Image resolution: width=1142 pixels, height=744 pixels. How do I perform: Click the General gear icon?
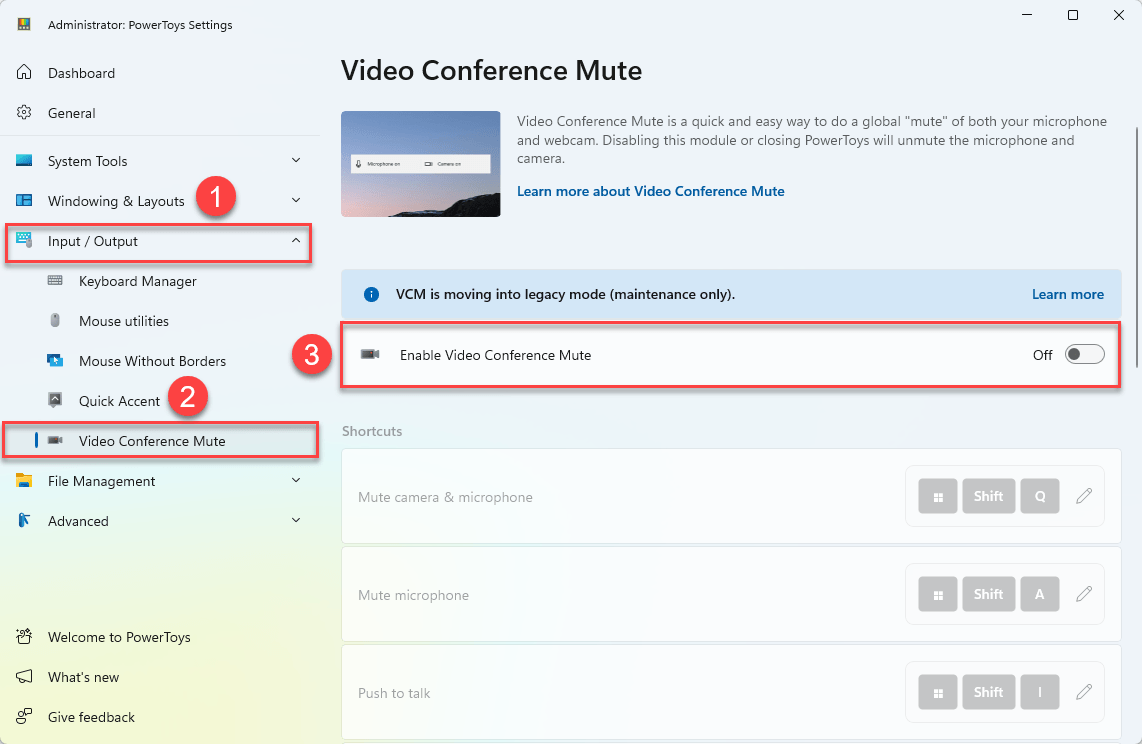(24, 113)
